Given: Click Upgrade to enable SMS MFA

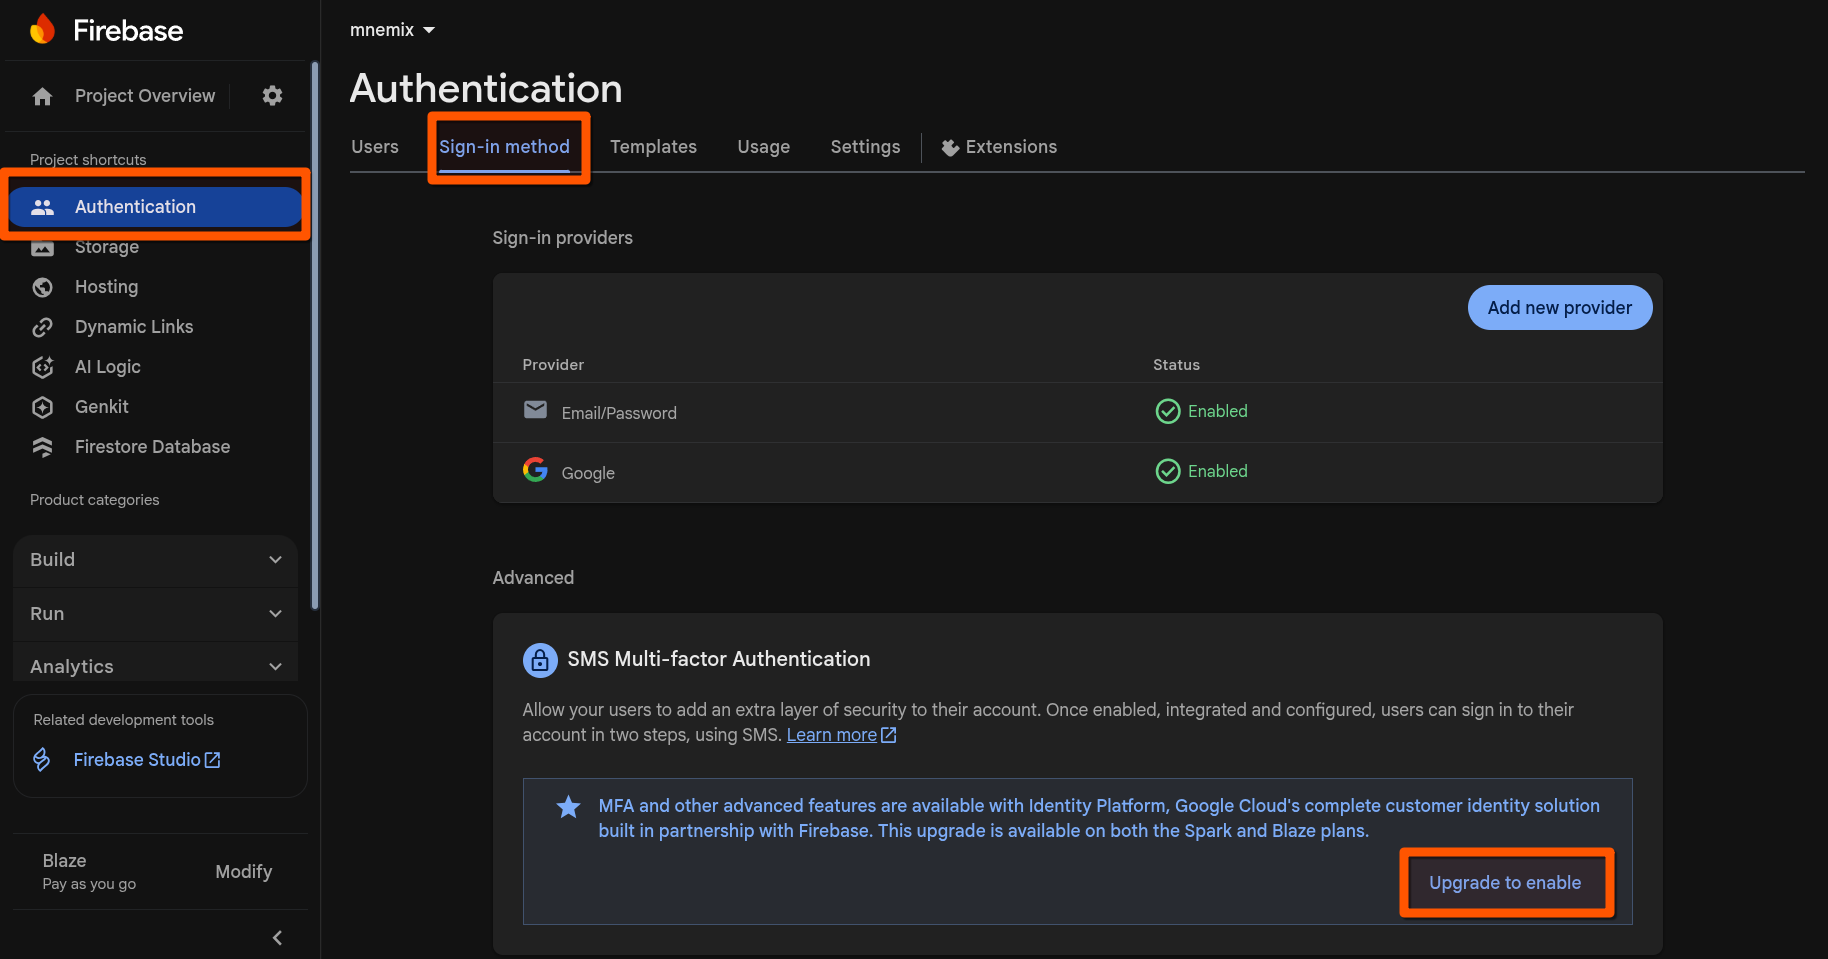Looking at the screenshot, I should pos(1505,882).
